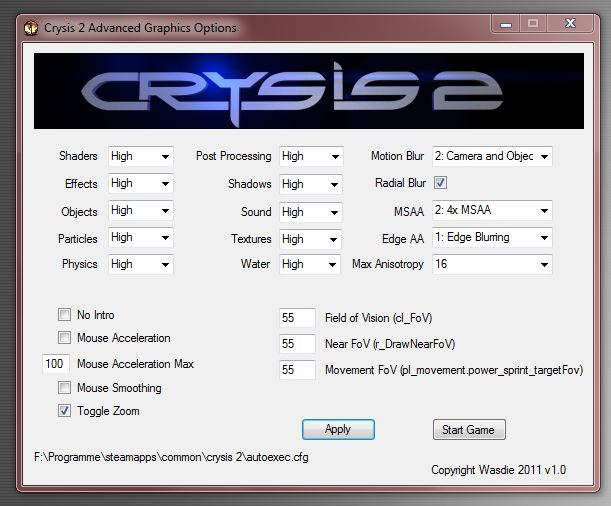
Task: Expand the Max Anisotropy dropdown
Action: pos(492,264)
